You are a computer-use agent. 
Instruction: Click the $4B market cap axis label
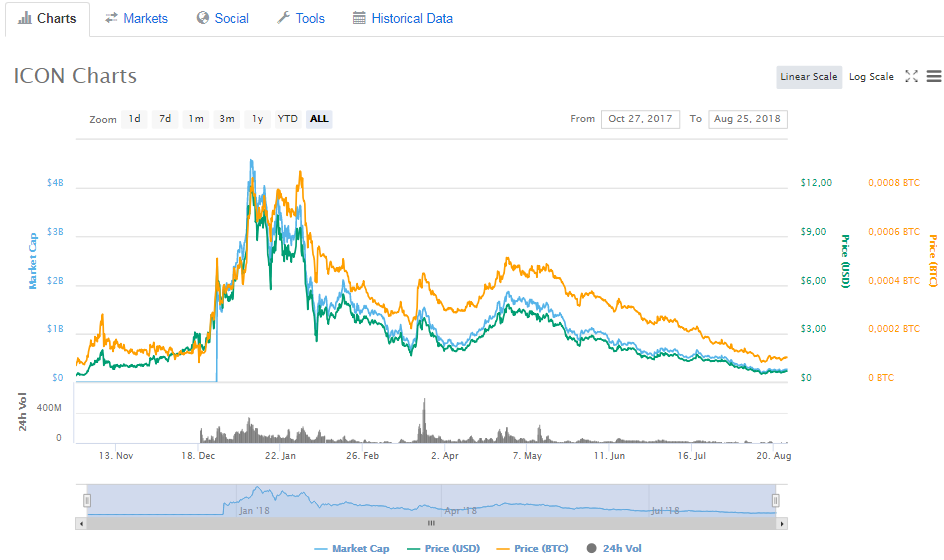pos(55,182)
